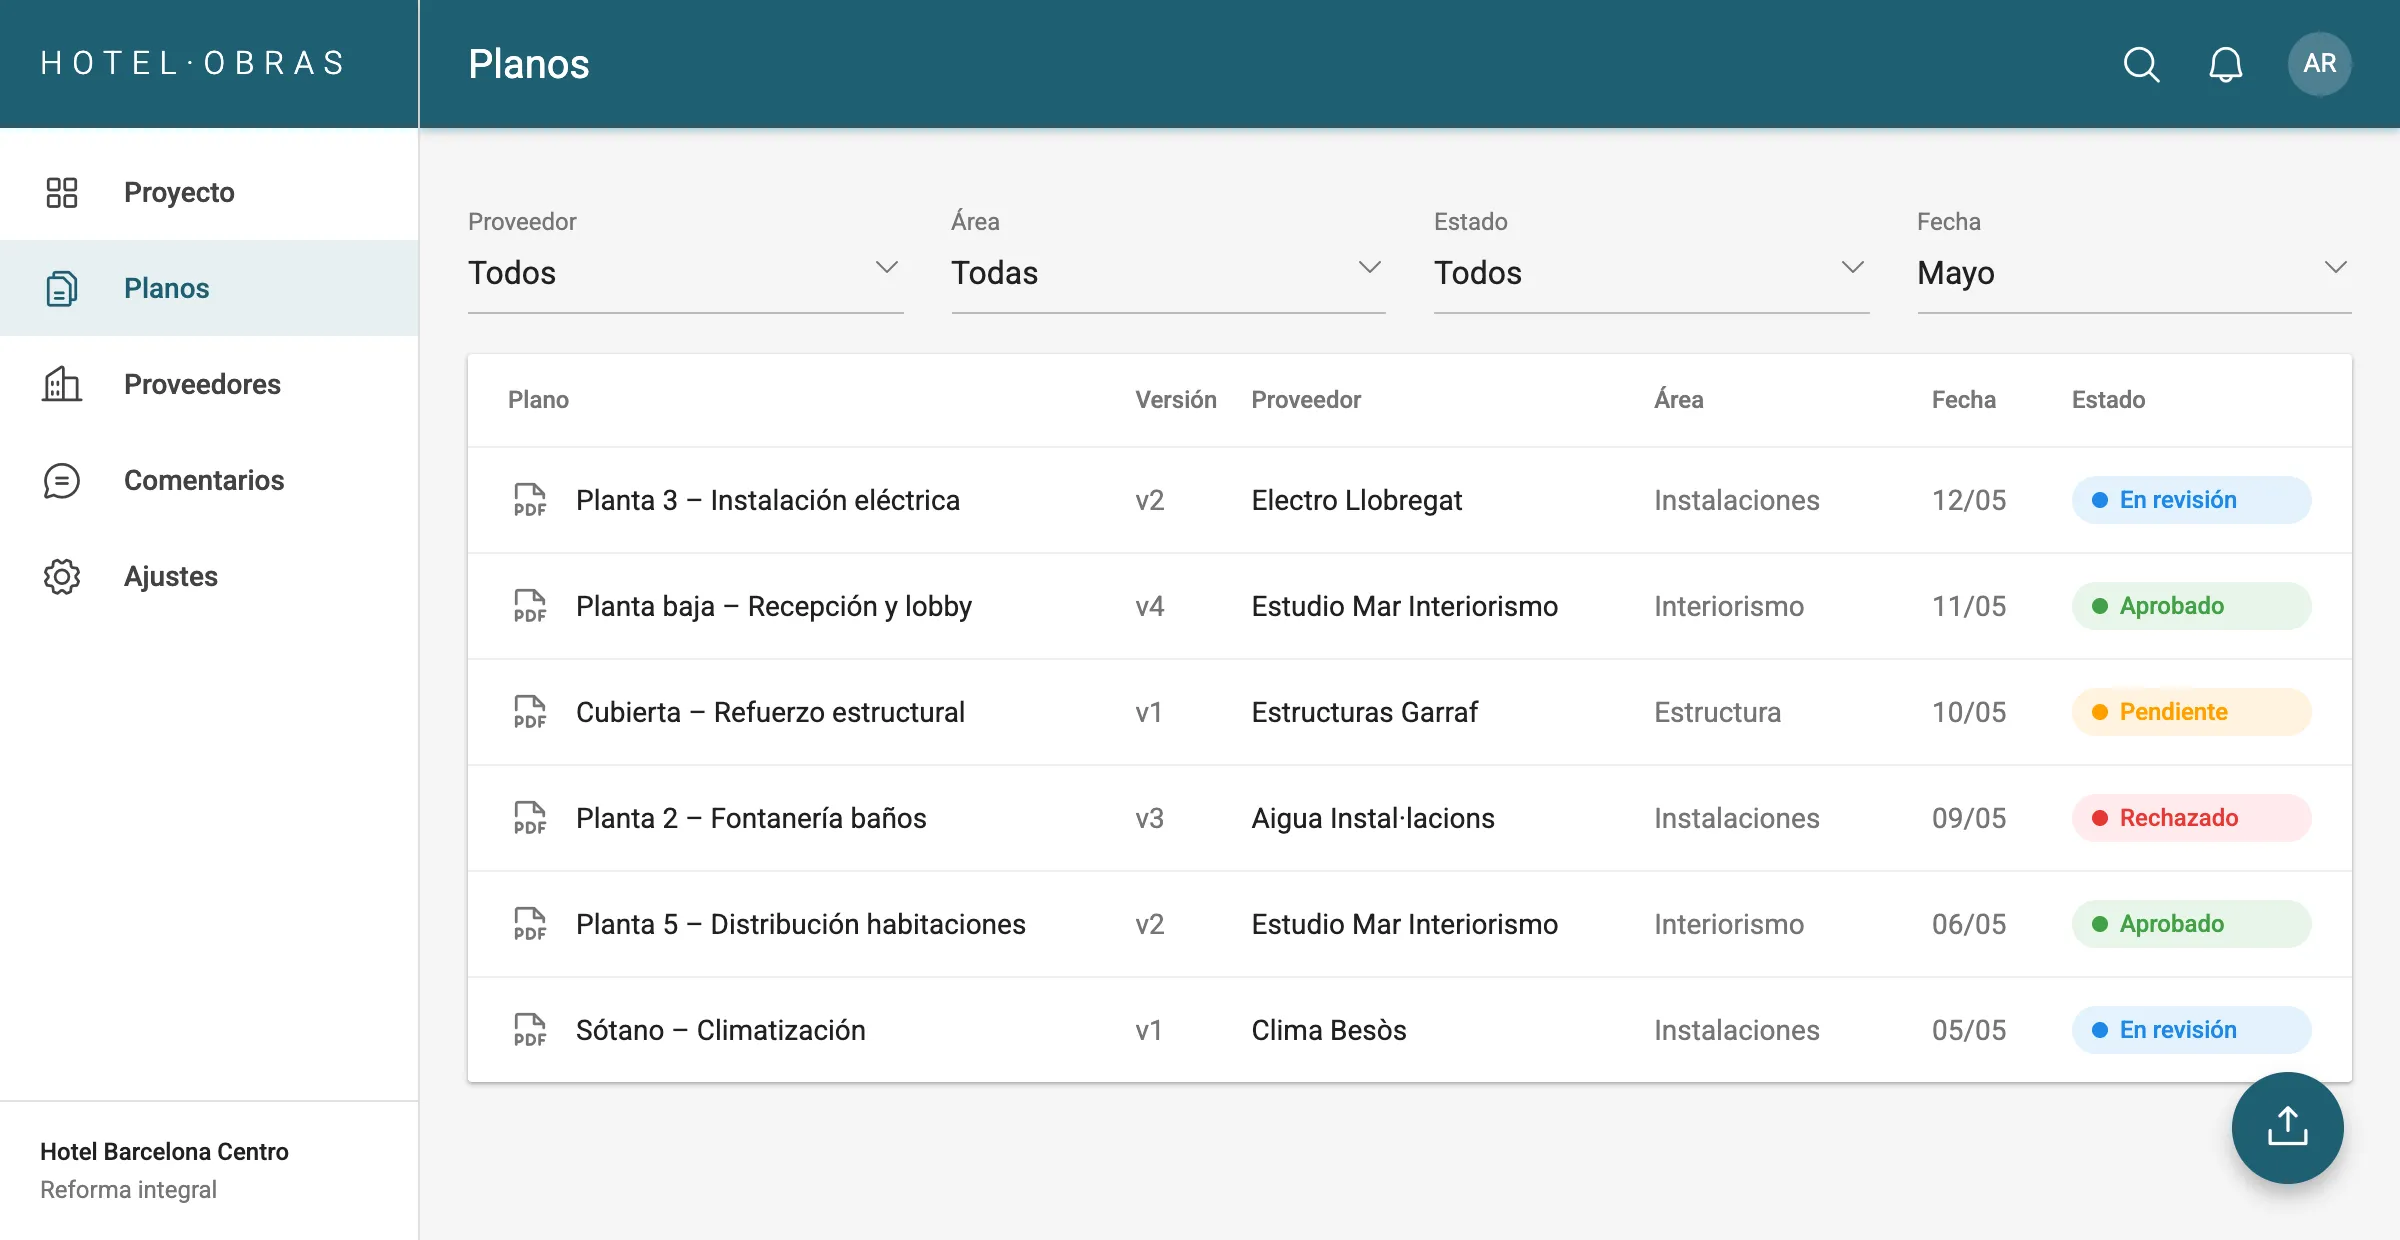Image resolution: width=2400 pixels, height=1240 pixels.
Task: Click PDF icon for Planta 2 Fontanería baños
Action: pos(530,818)
